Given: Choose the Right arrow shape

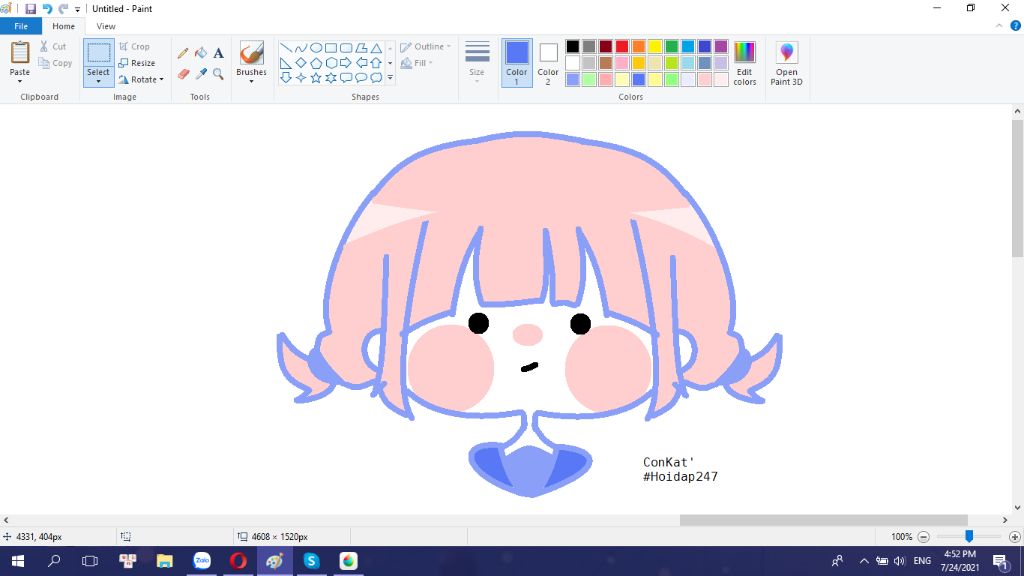Looking at the screenshot, I should pyautogui.click(x=346, y=63).
